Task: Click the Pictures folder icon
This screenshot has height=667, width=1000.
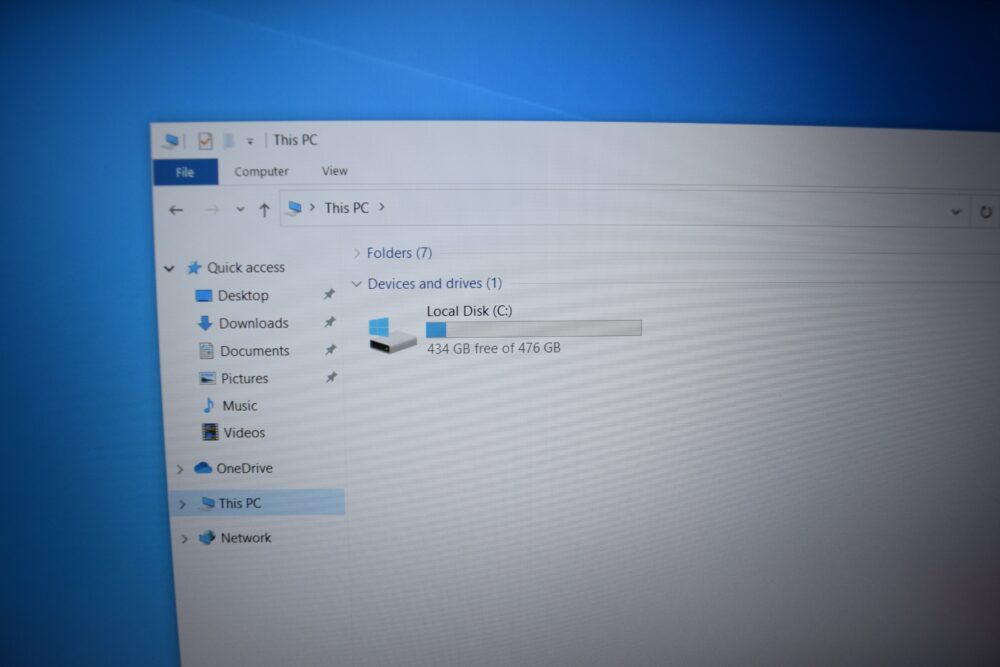Action: click(x=207, y=378)
